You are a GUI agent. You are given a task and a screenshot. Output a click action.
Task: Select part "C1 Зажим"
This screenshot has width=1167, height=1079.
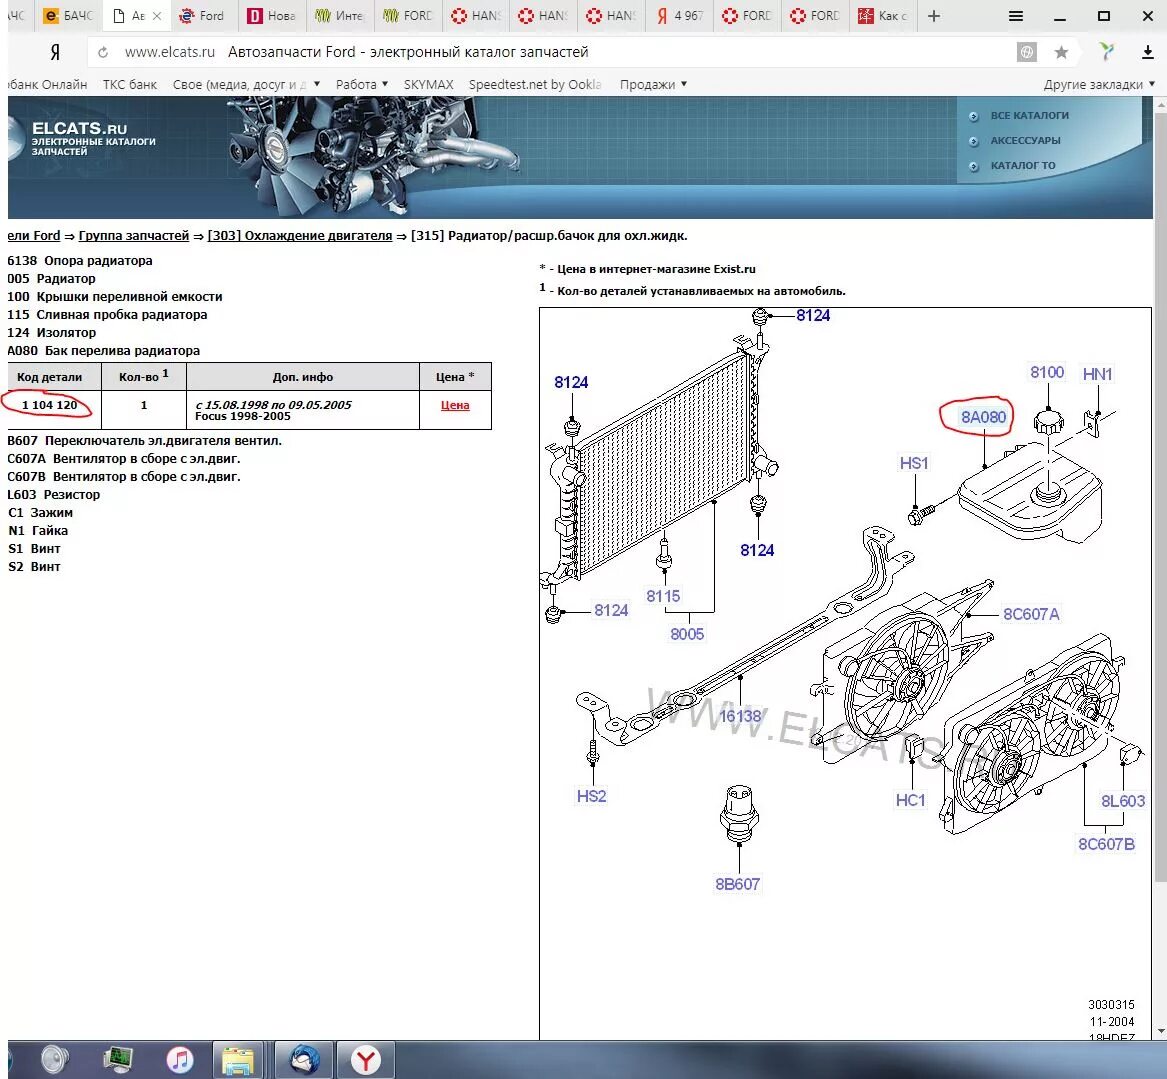(x=40, y=513)
